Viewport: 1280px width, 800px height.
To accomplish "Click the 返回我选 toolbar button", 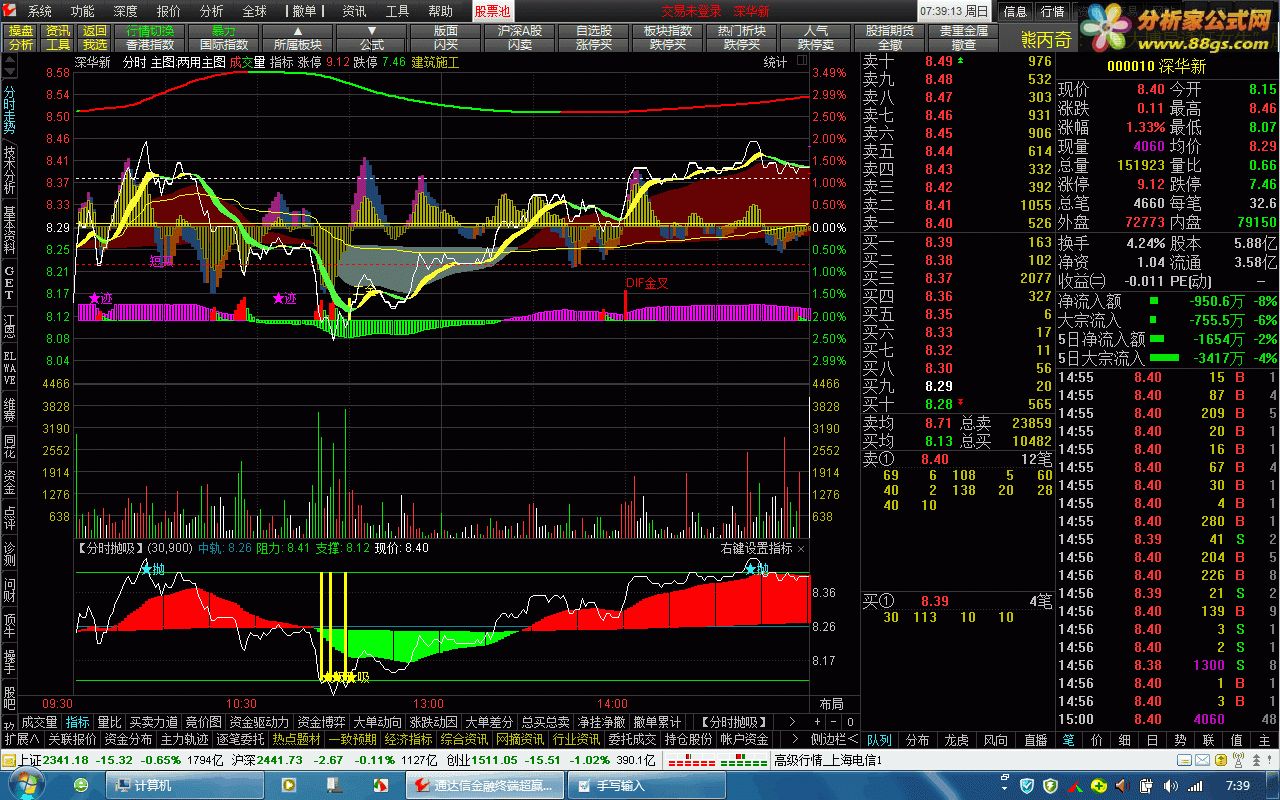I will pos(95,38).
